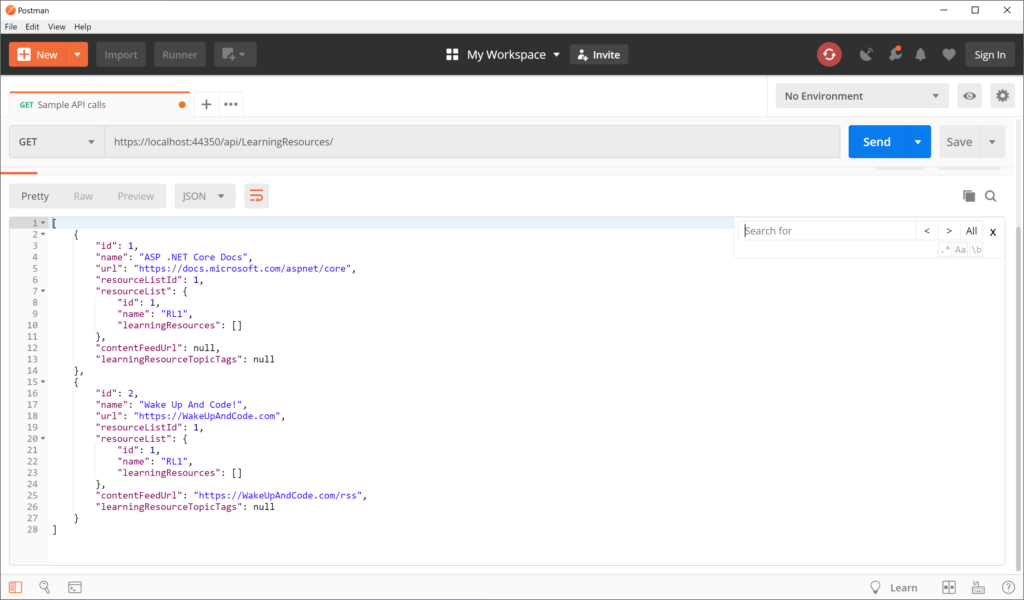Click the "Wake Up And Code!" value

[x=191, y=405]
